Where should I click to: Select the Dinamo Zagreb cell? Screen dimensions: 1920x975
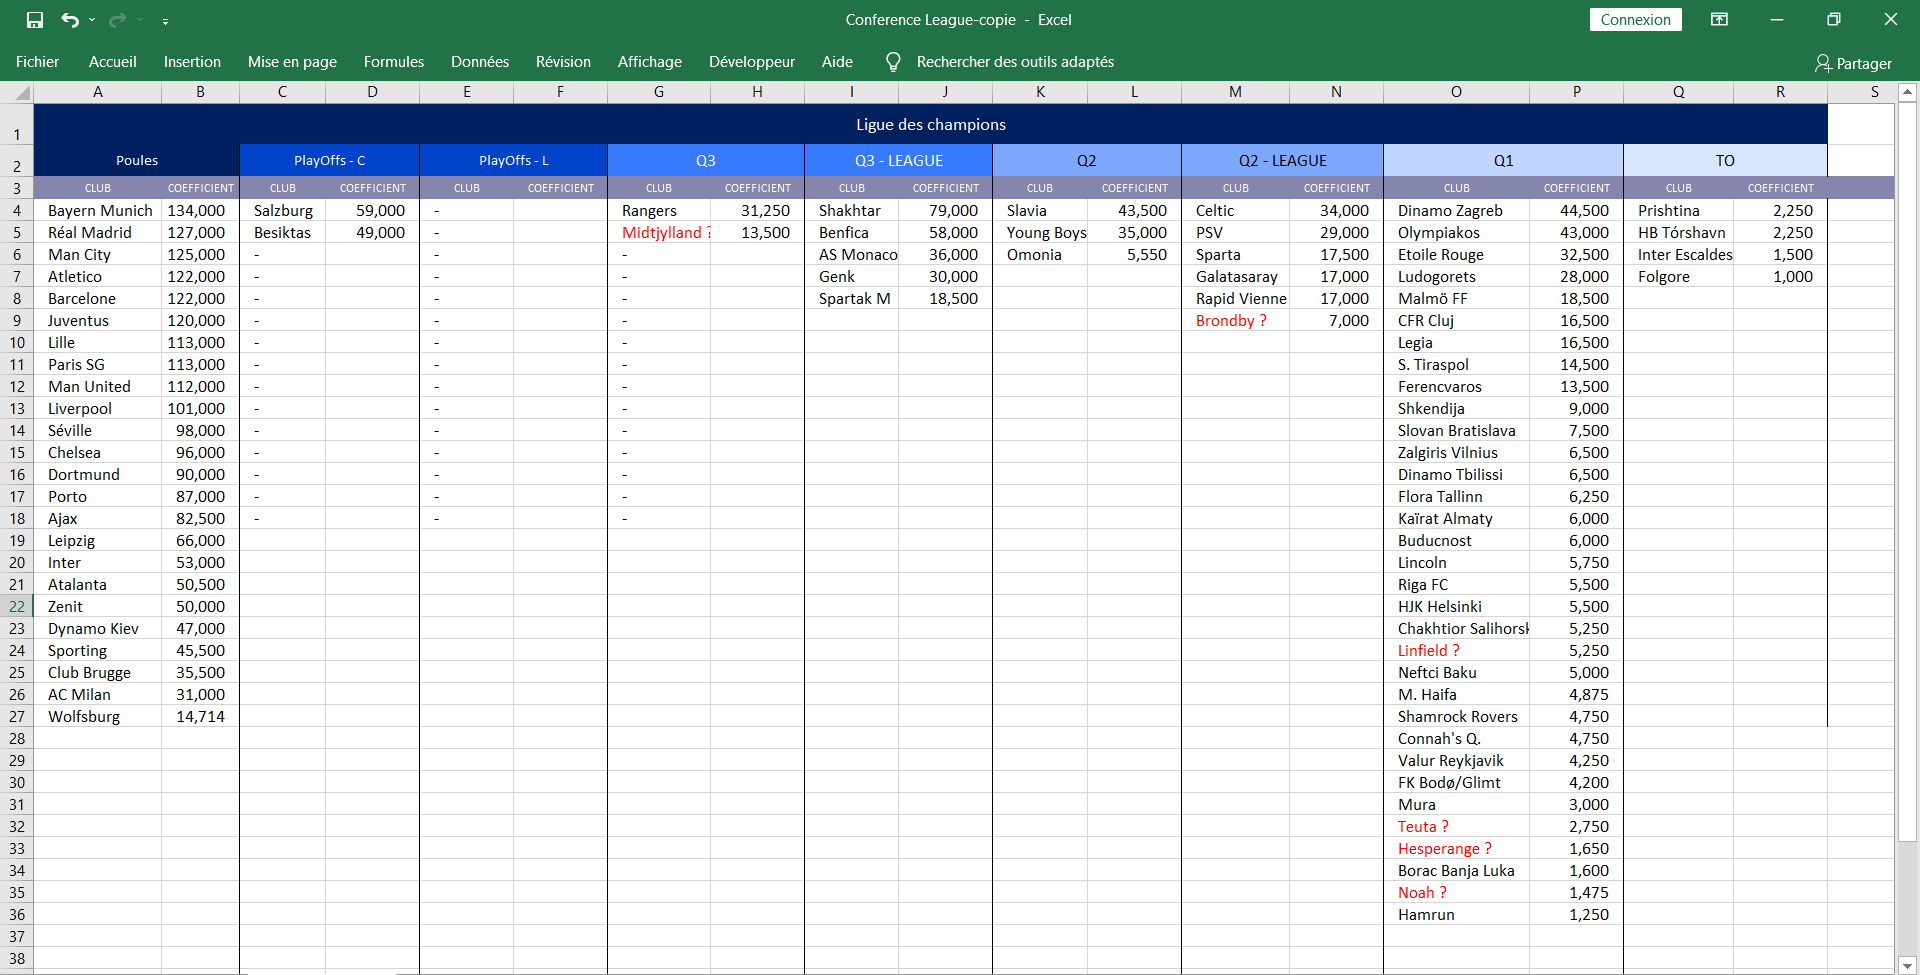(x=1457, y=211)
